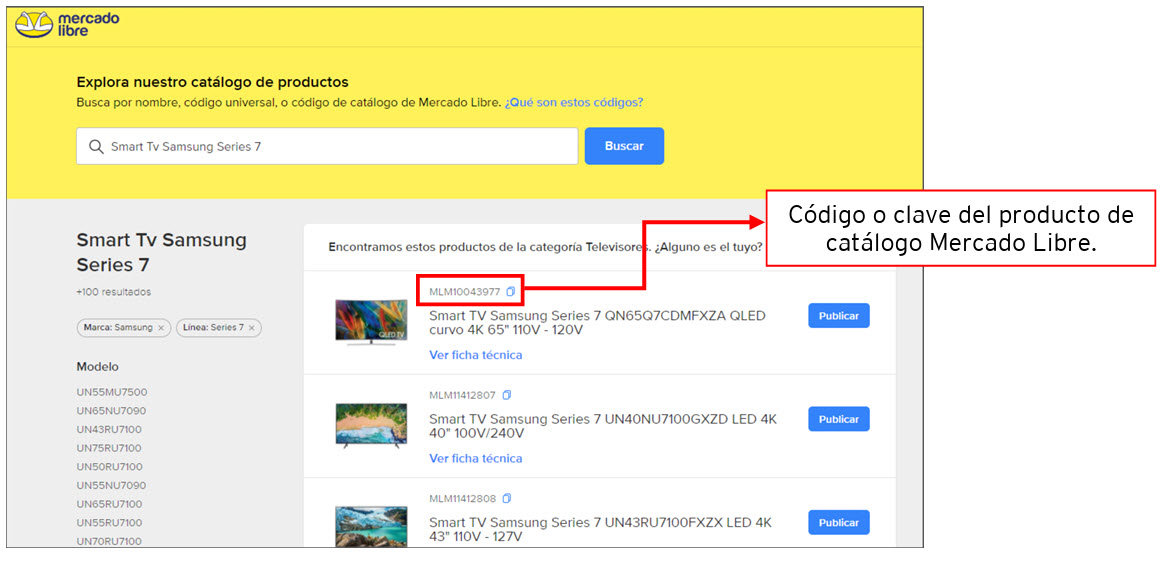View ficha técnica for UN40NU7100GXZD
1161x561 pixels.
(x=475, y=459)
